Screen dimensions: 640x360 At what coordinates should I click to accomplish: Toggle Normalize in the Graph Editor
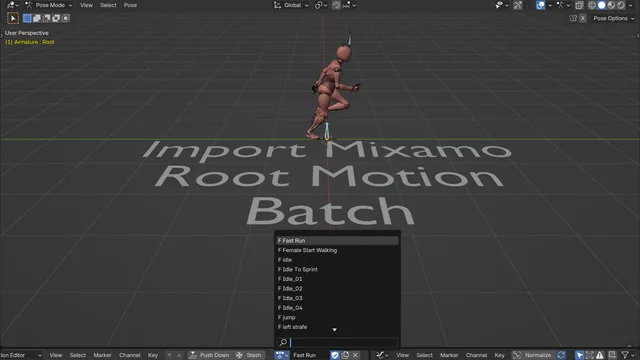533,355
